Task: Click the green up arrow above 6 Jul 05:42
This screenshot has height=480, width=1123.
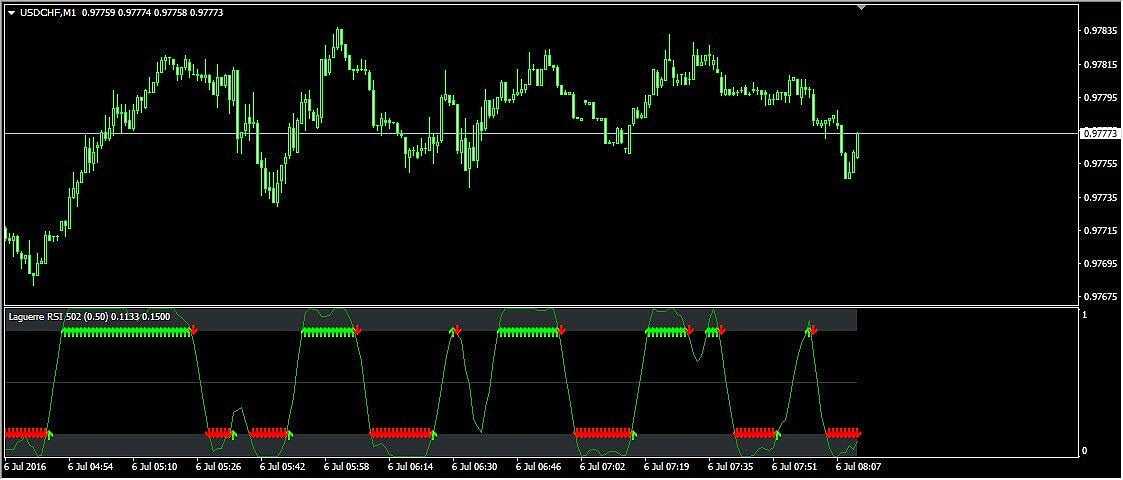Action: pos(290,434)
